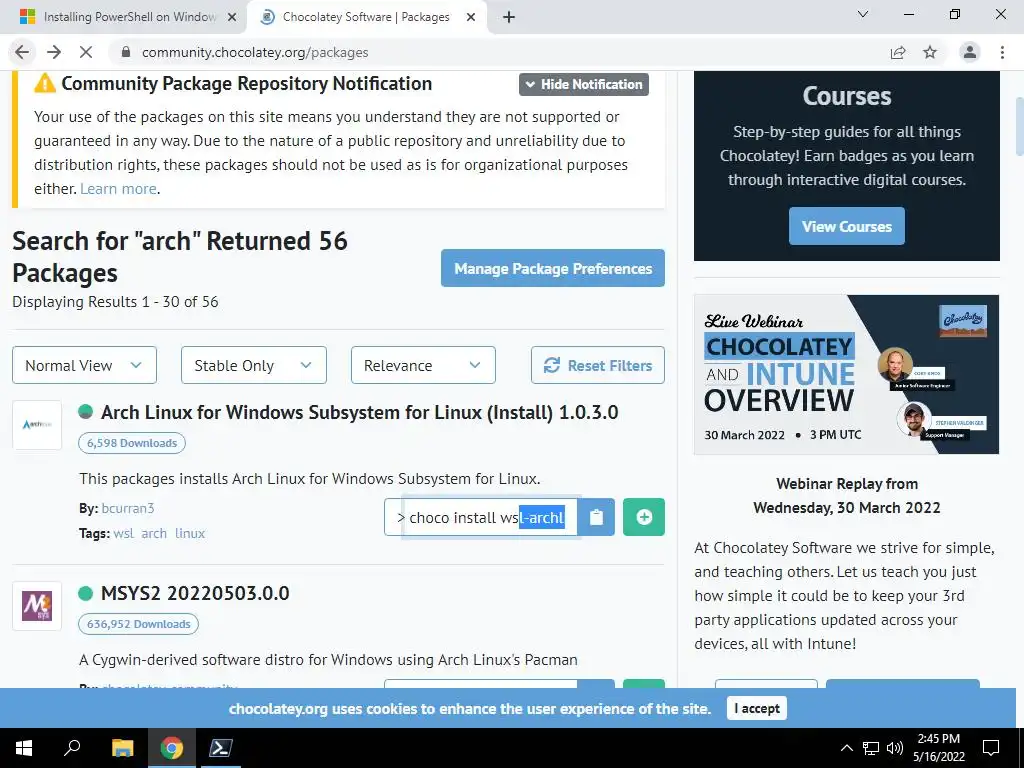Click the taskbar clock showing 2:45 PM
The height and width of the screenshot is (768, 1024).
(x=938, y=748)
